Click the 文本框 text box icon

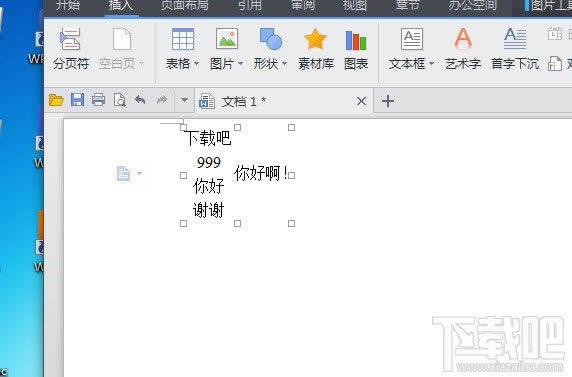(412, 39)
